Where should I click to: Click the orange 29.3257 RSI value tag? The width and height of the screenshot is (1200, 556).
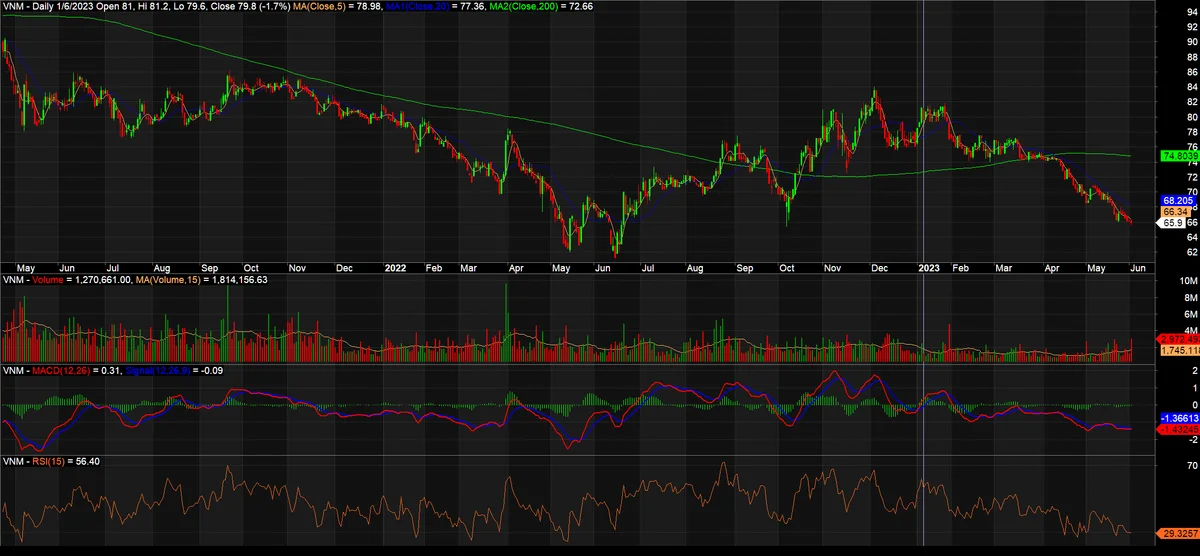click(x=1178, y=534)
